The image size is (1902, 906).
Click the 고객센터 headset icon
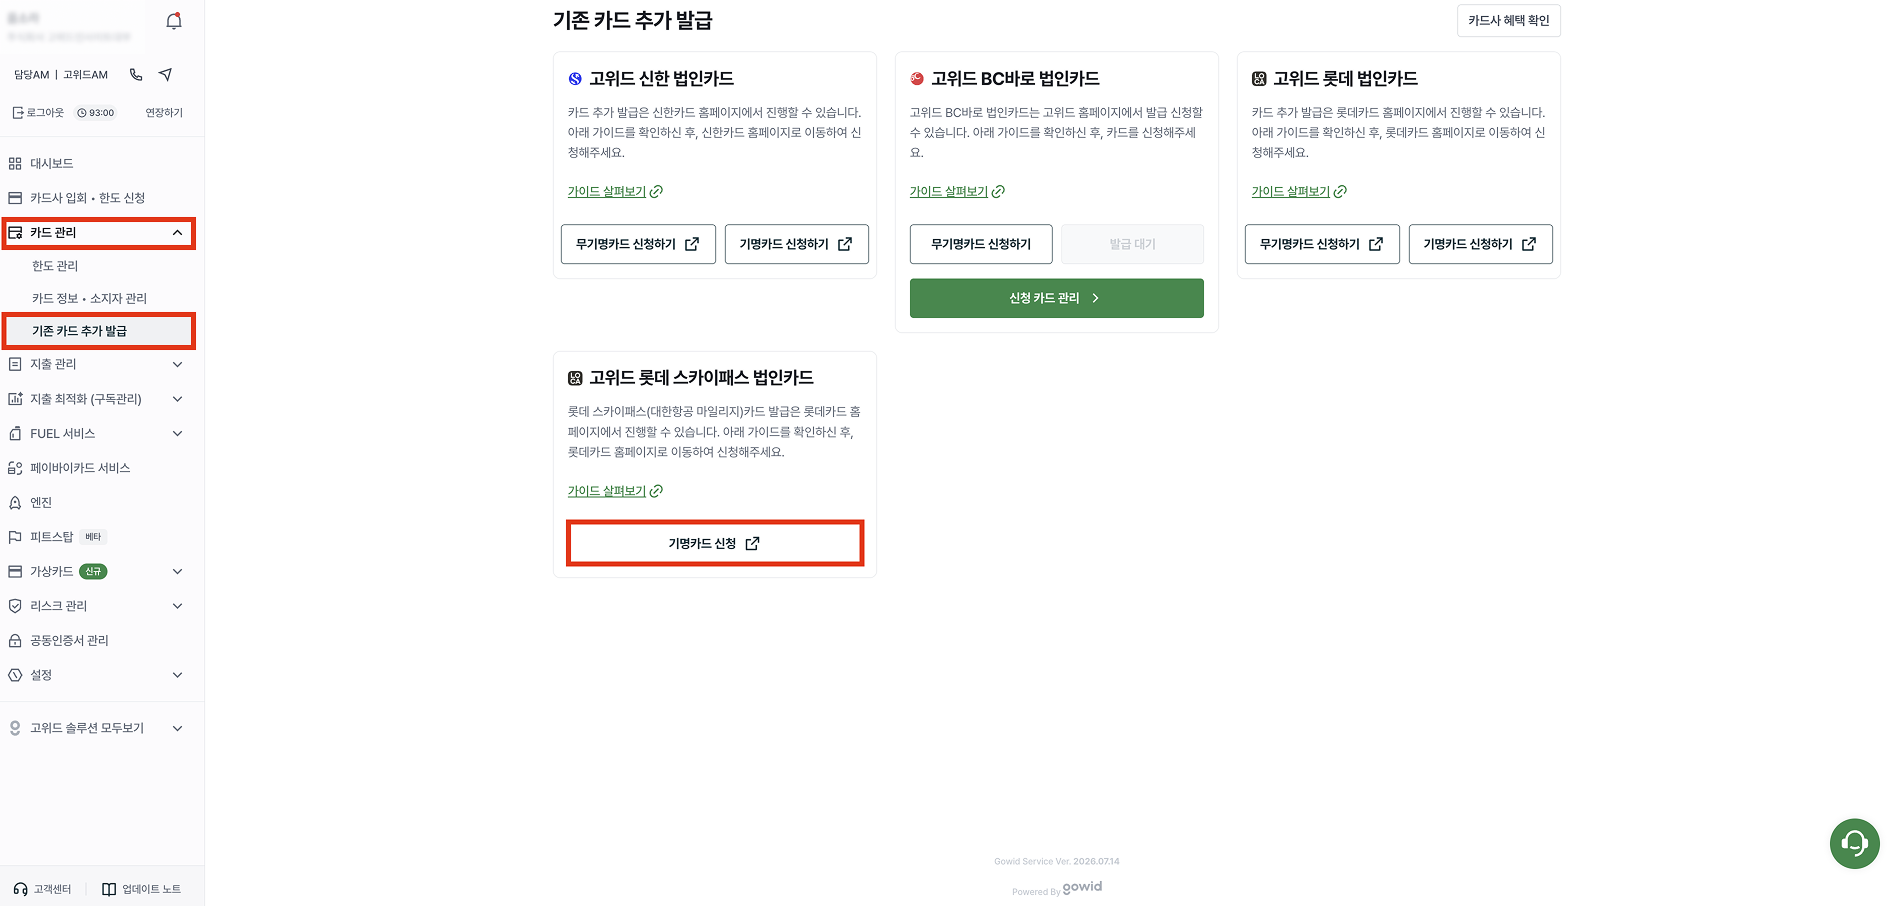[20, 889]
